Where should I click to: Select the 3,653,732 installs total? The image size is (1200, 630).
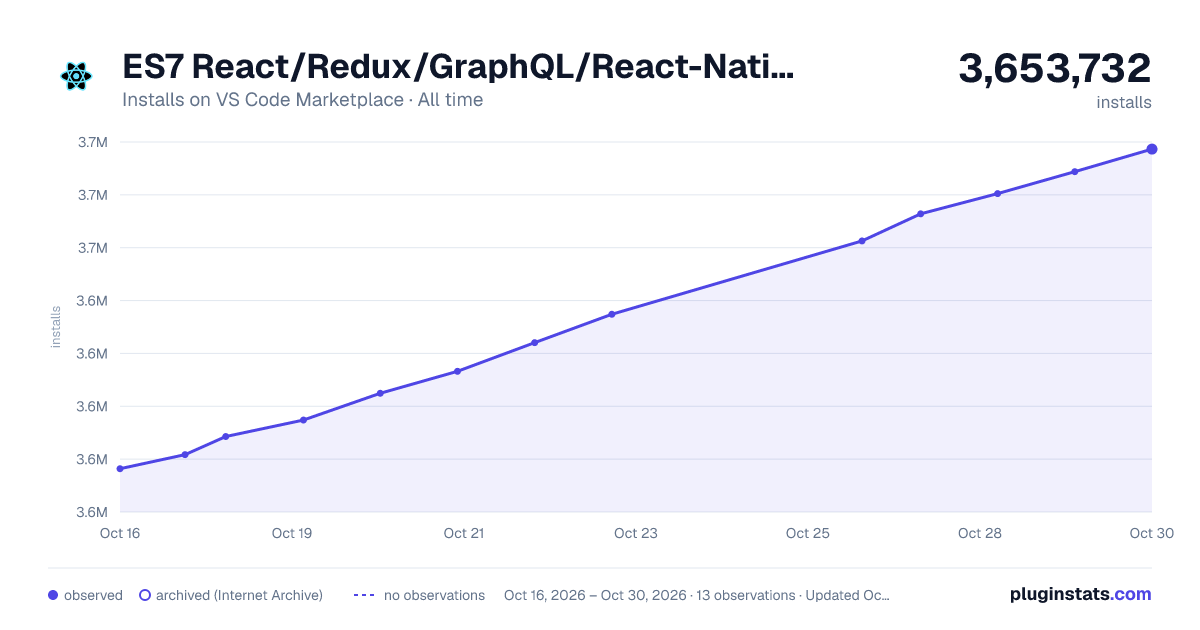[1055, 69]
